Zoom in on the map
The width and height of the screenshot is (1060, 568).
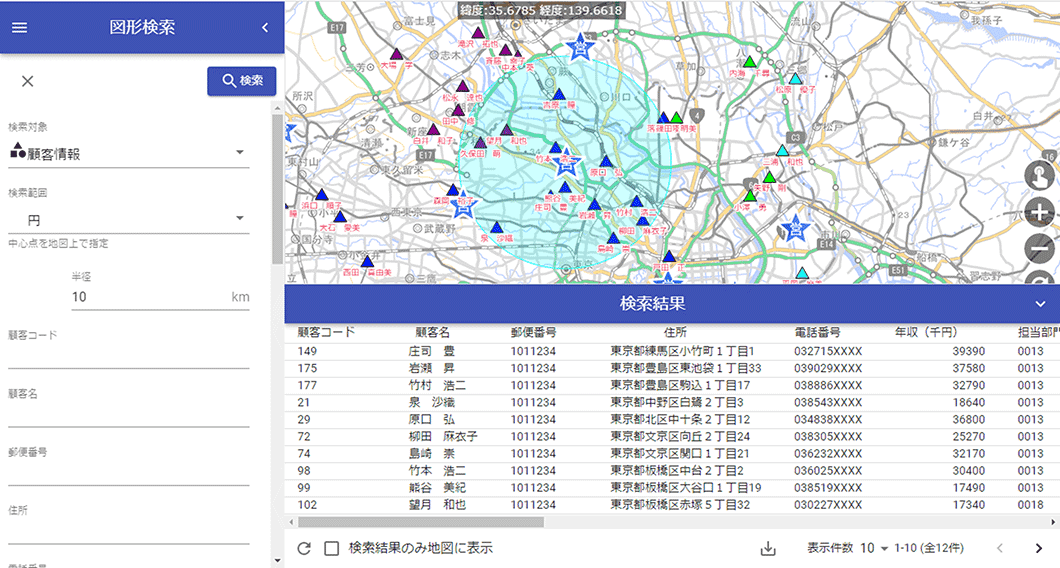[x=1041, y=212]
